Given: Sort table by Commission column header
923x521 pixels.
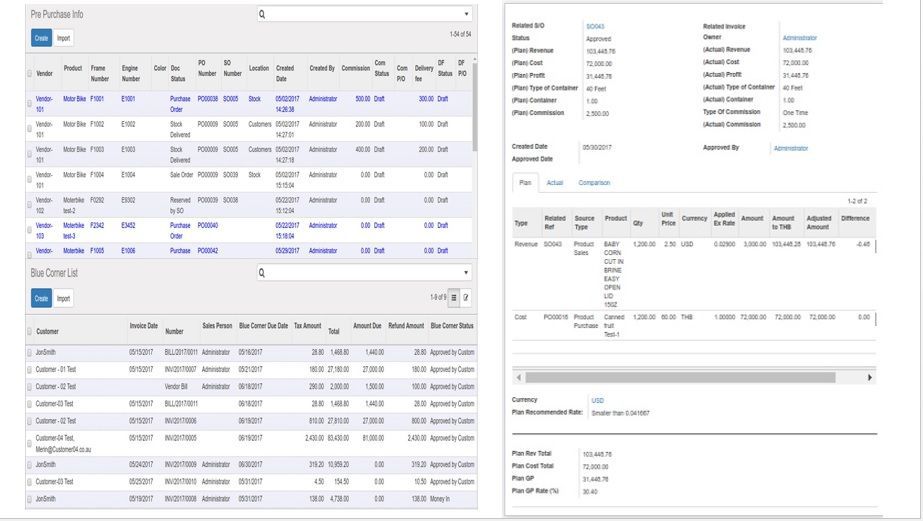Looking at the screenshot, I should pyautogui.click(x=355, y=69).
